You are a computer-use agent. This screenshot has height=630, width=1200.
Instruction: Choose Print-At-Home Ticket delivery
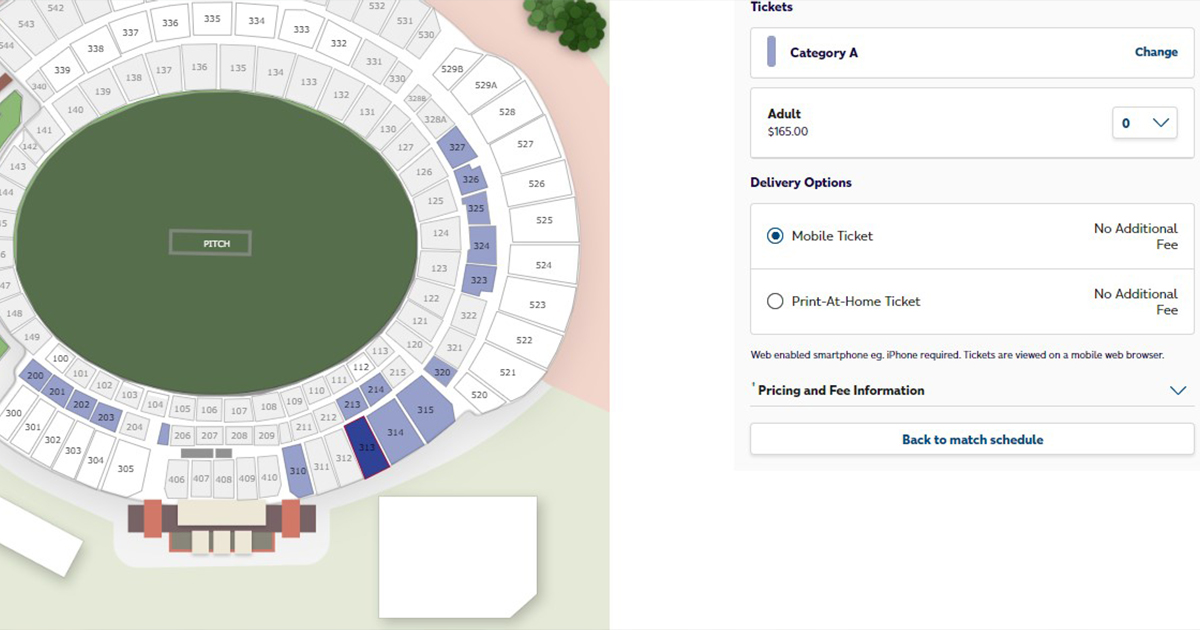coord(775,301)
